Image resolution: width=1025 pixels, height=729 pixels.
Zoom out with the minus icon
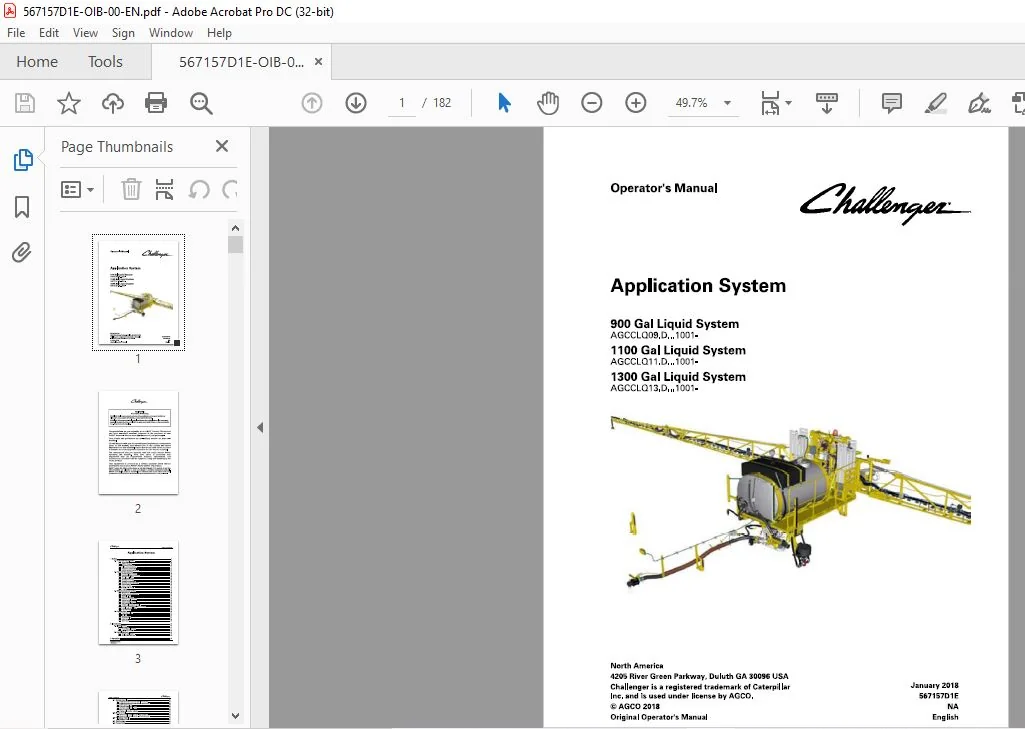(x=592, y=103)
